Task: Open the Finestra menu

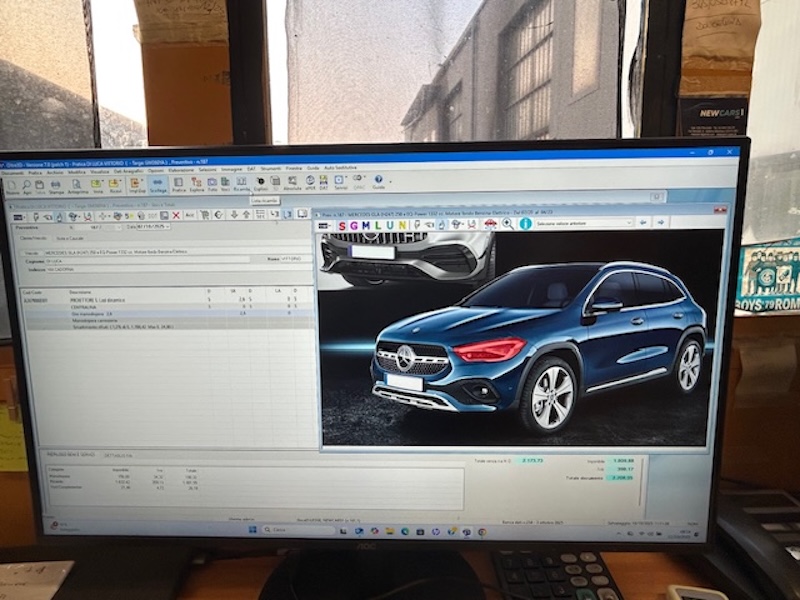Action: [x=293, y=168]
